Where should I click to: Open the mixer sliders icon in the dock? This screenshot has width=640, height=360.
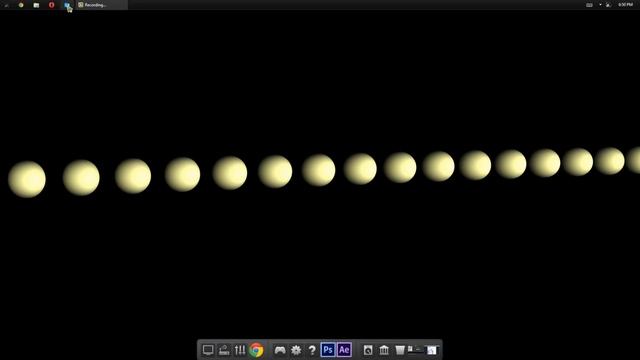point(240,350)
